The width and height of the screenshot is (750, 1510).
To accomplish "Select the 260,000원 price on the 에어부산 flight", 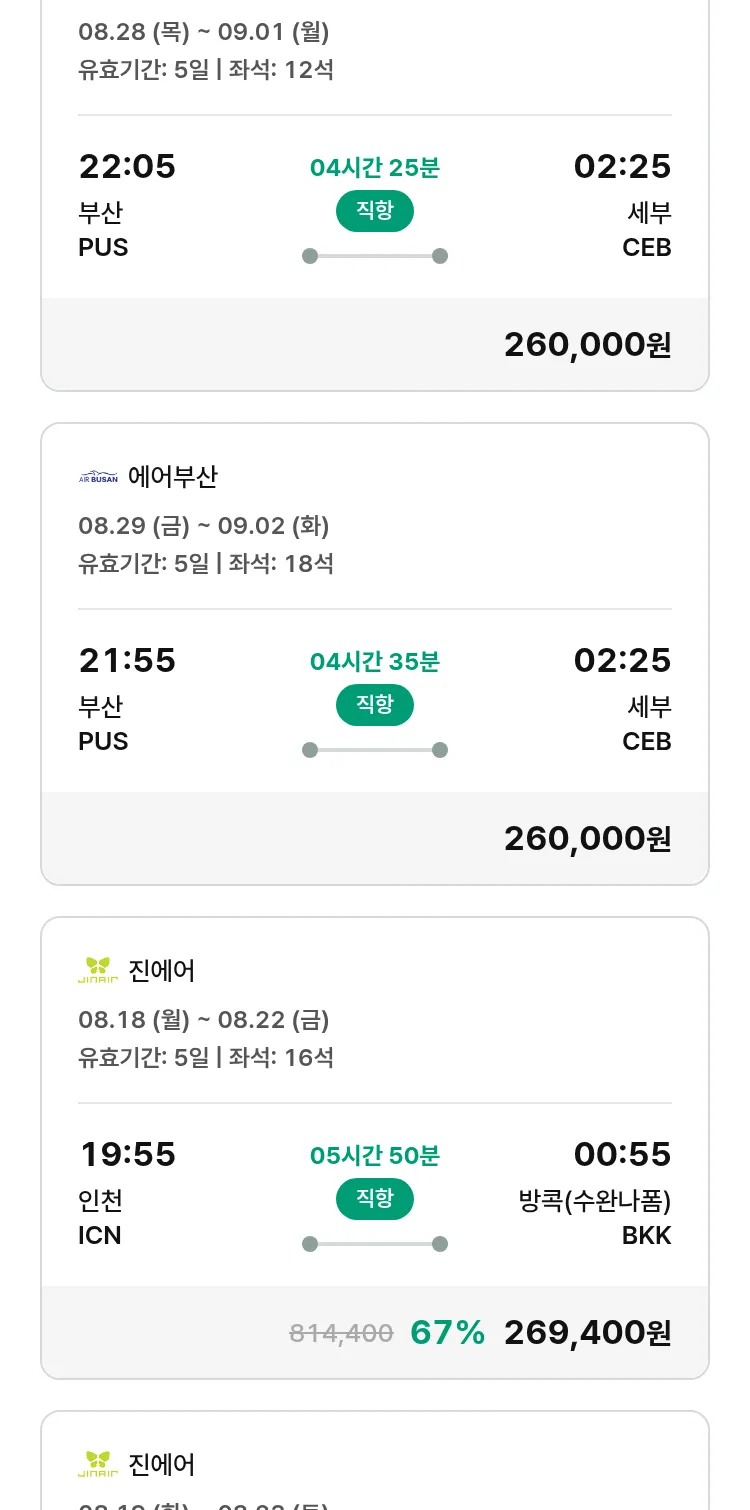I will tap(587, 839).
